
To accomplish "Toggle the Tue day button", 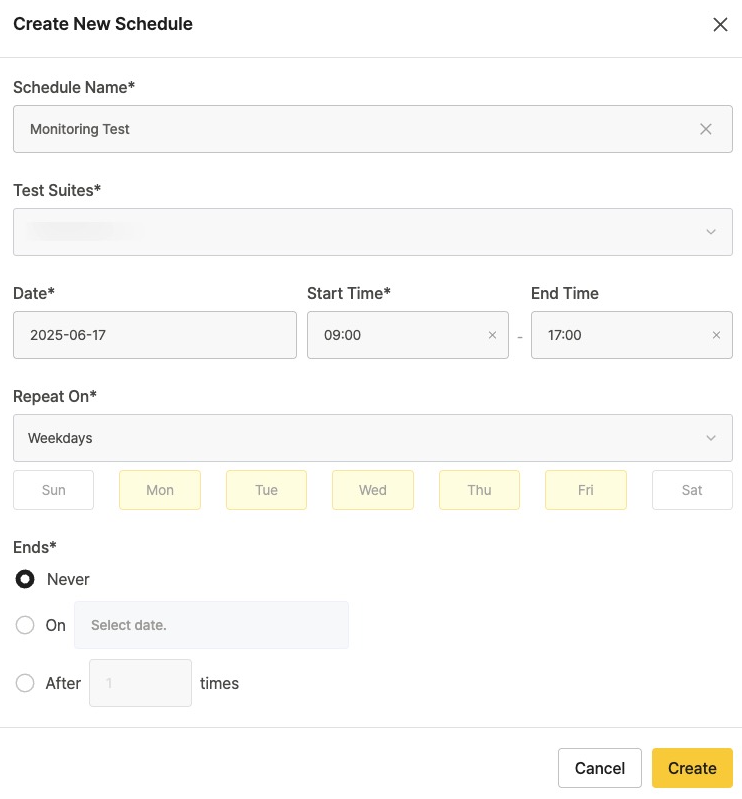I will 266,490.
